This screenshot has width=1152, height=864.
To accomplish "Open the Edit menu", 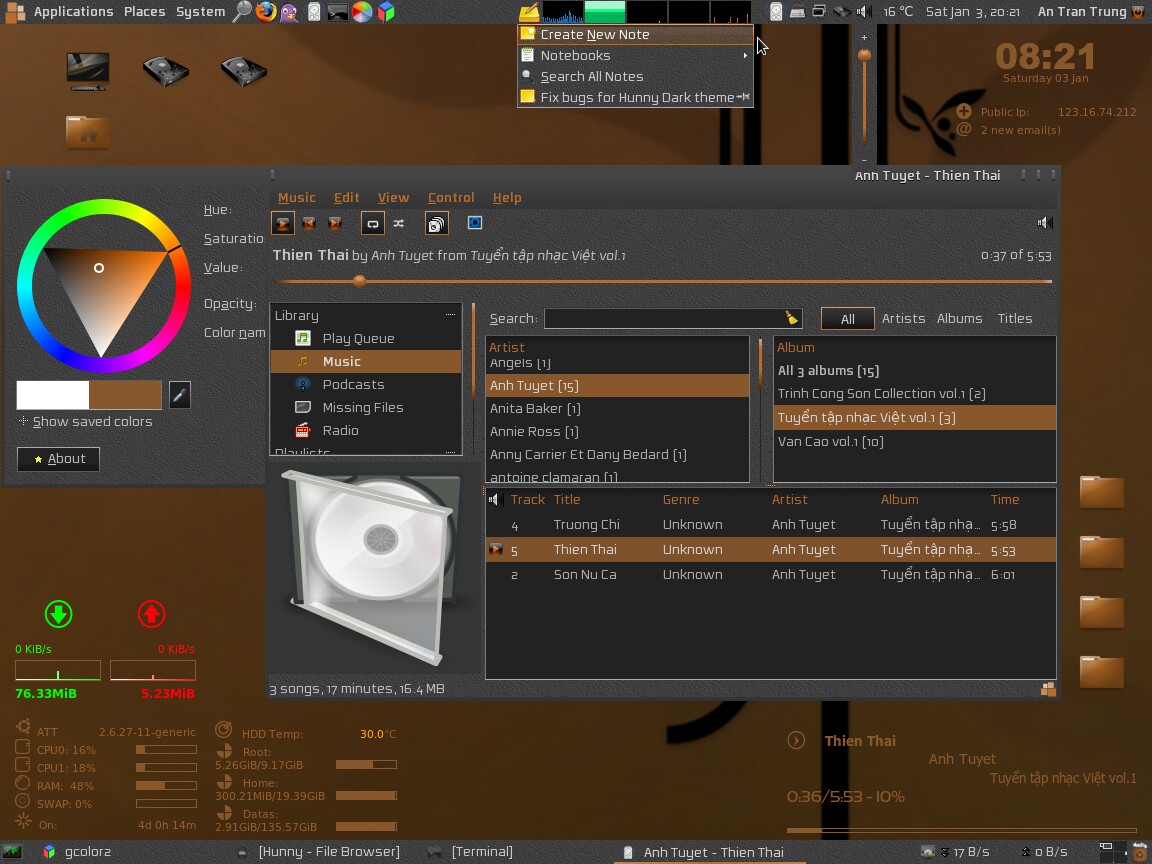I will [347, 198].
